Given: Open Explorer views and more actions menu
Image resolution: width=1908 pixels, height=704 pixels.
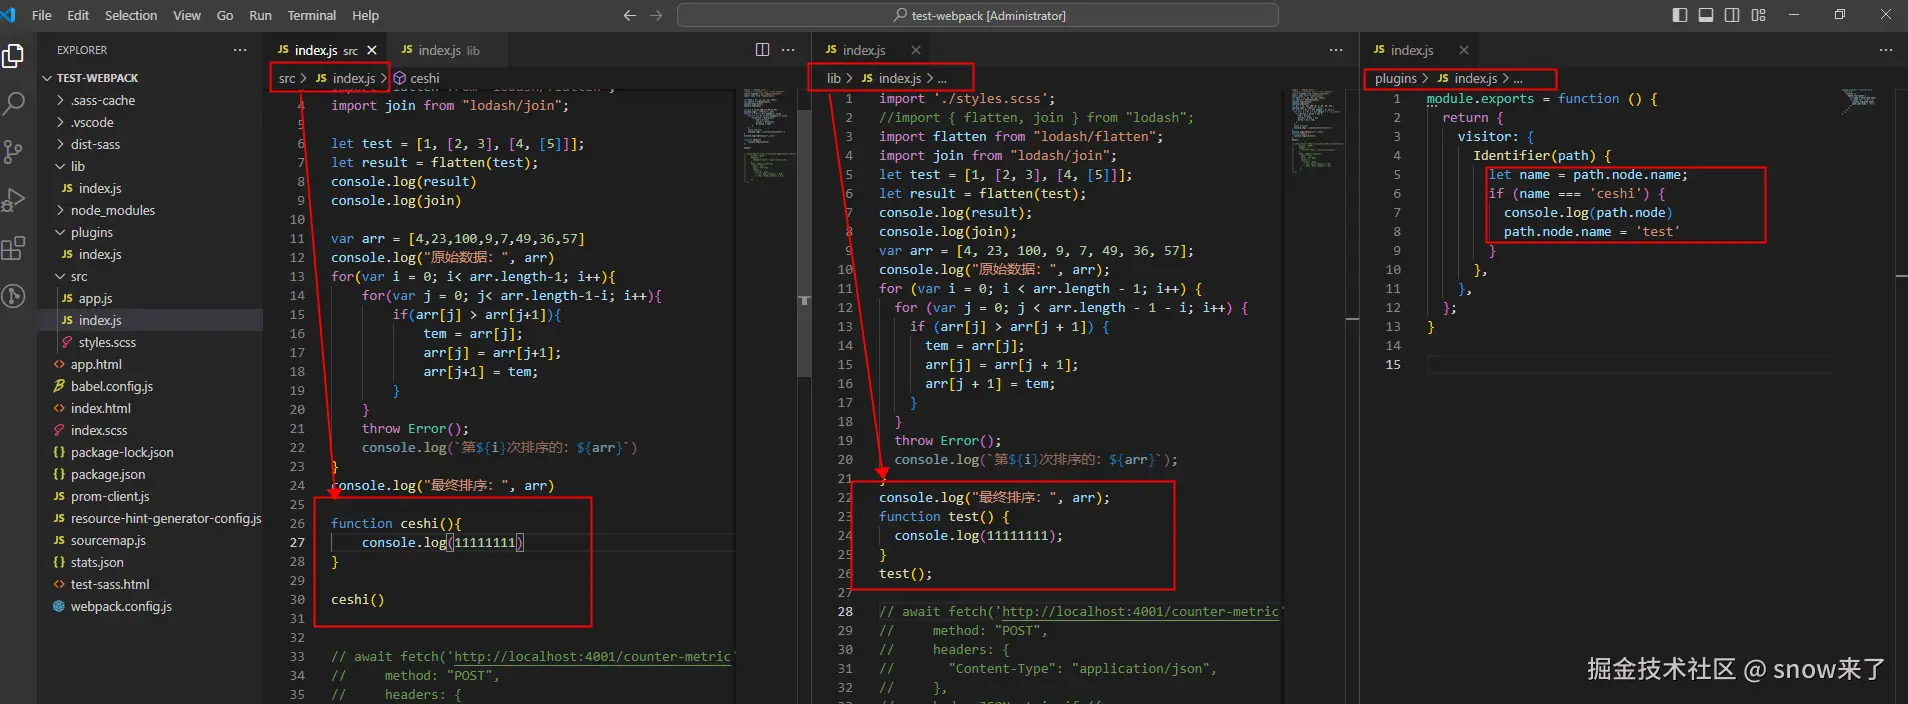Looking at the screenshot, I should point(240,50).
